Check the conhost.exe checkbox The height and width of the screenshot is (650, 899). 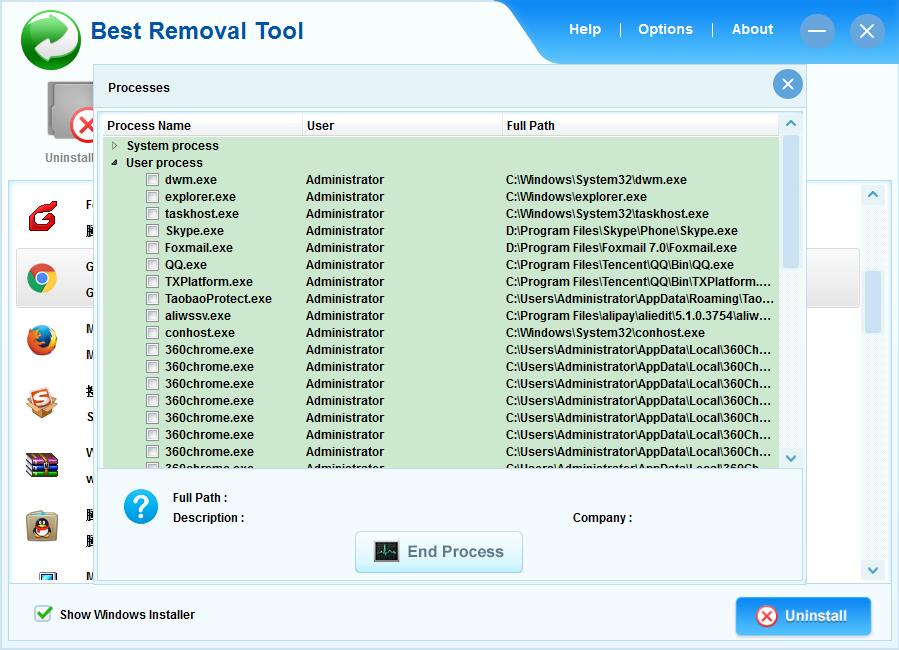click(x=153, y=333)
